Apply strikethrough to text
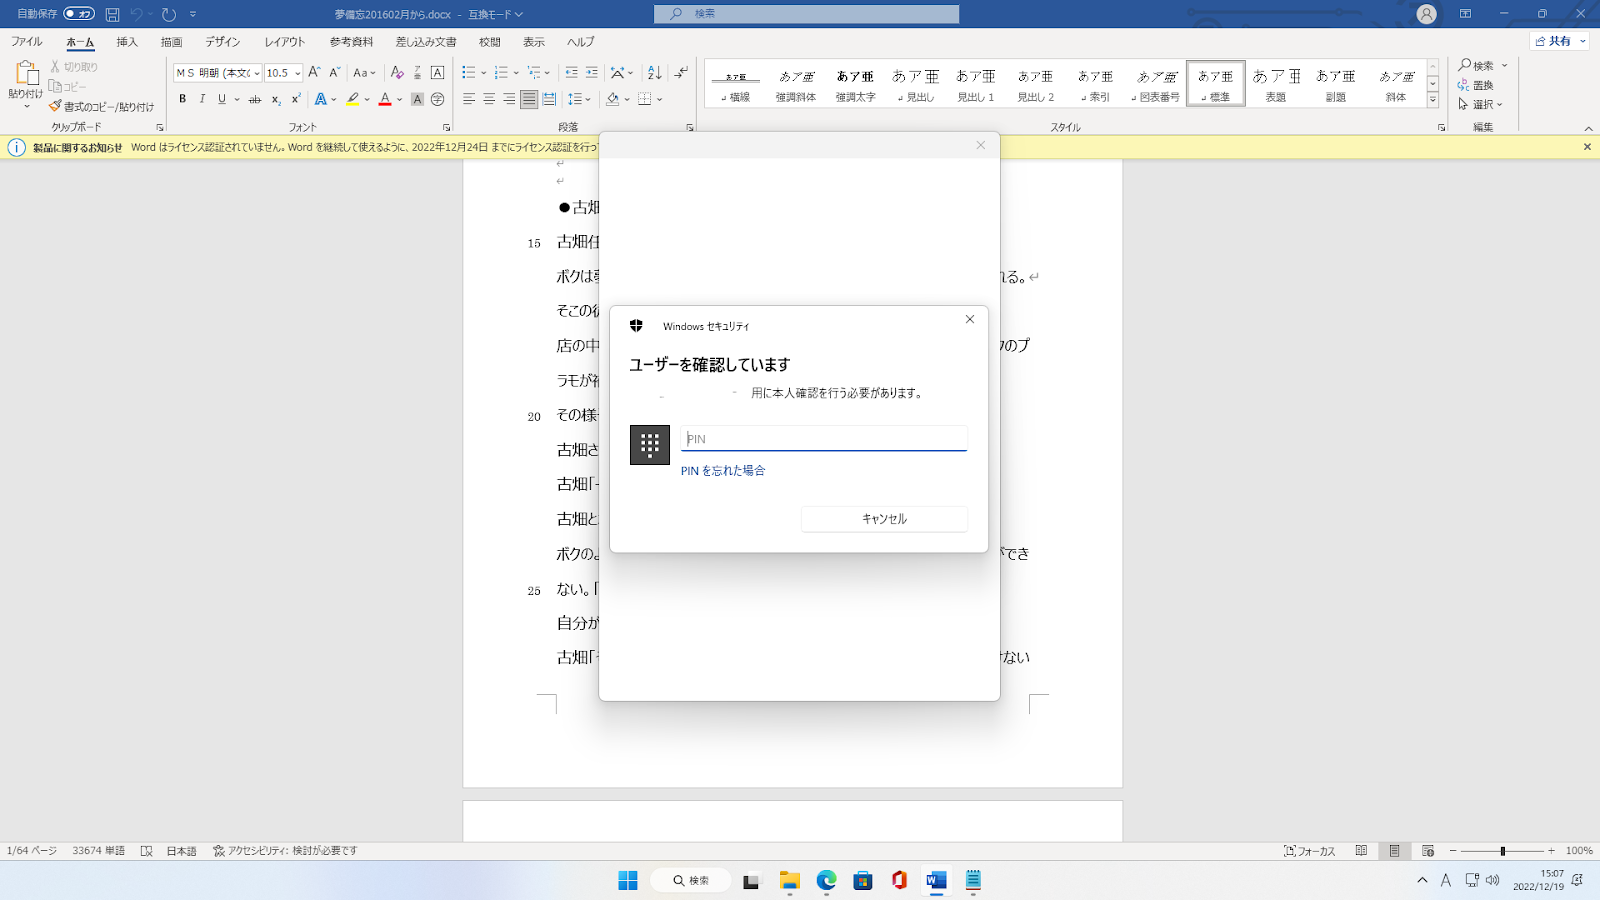 point(255,99)
